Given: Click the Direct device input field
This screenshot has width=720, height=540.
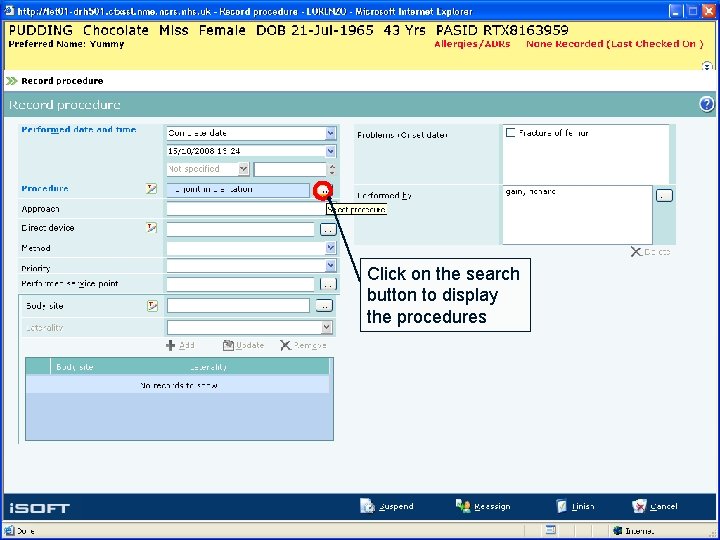Looking at the screenshot, I should click(x=241, y=229).
